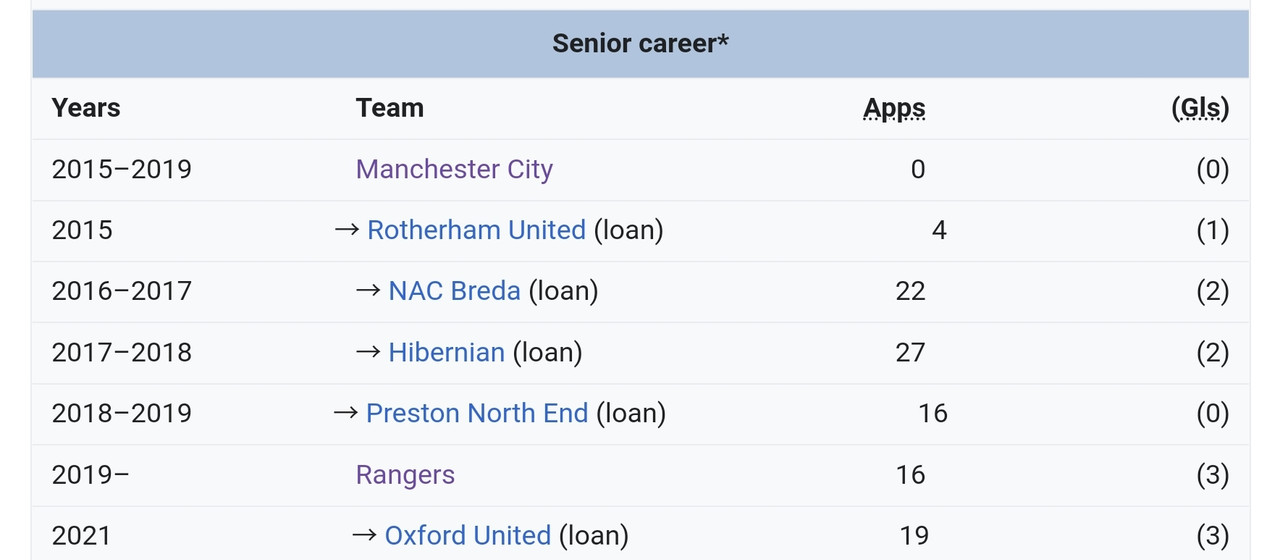The height and width of the screenshot is (560, 1280).
Task: Select the 2018–2019 years cell
Action: [x=121, y=413]
